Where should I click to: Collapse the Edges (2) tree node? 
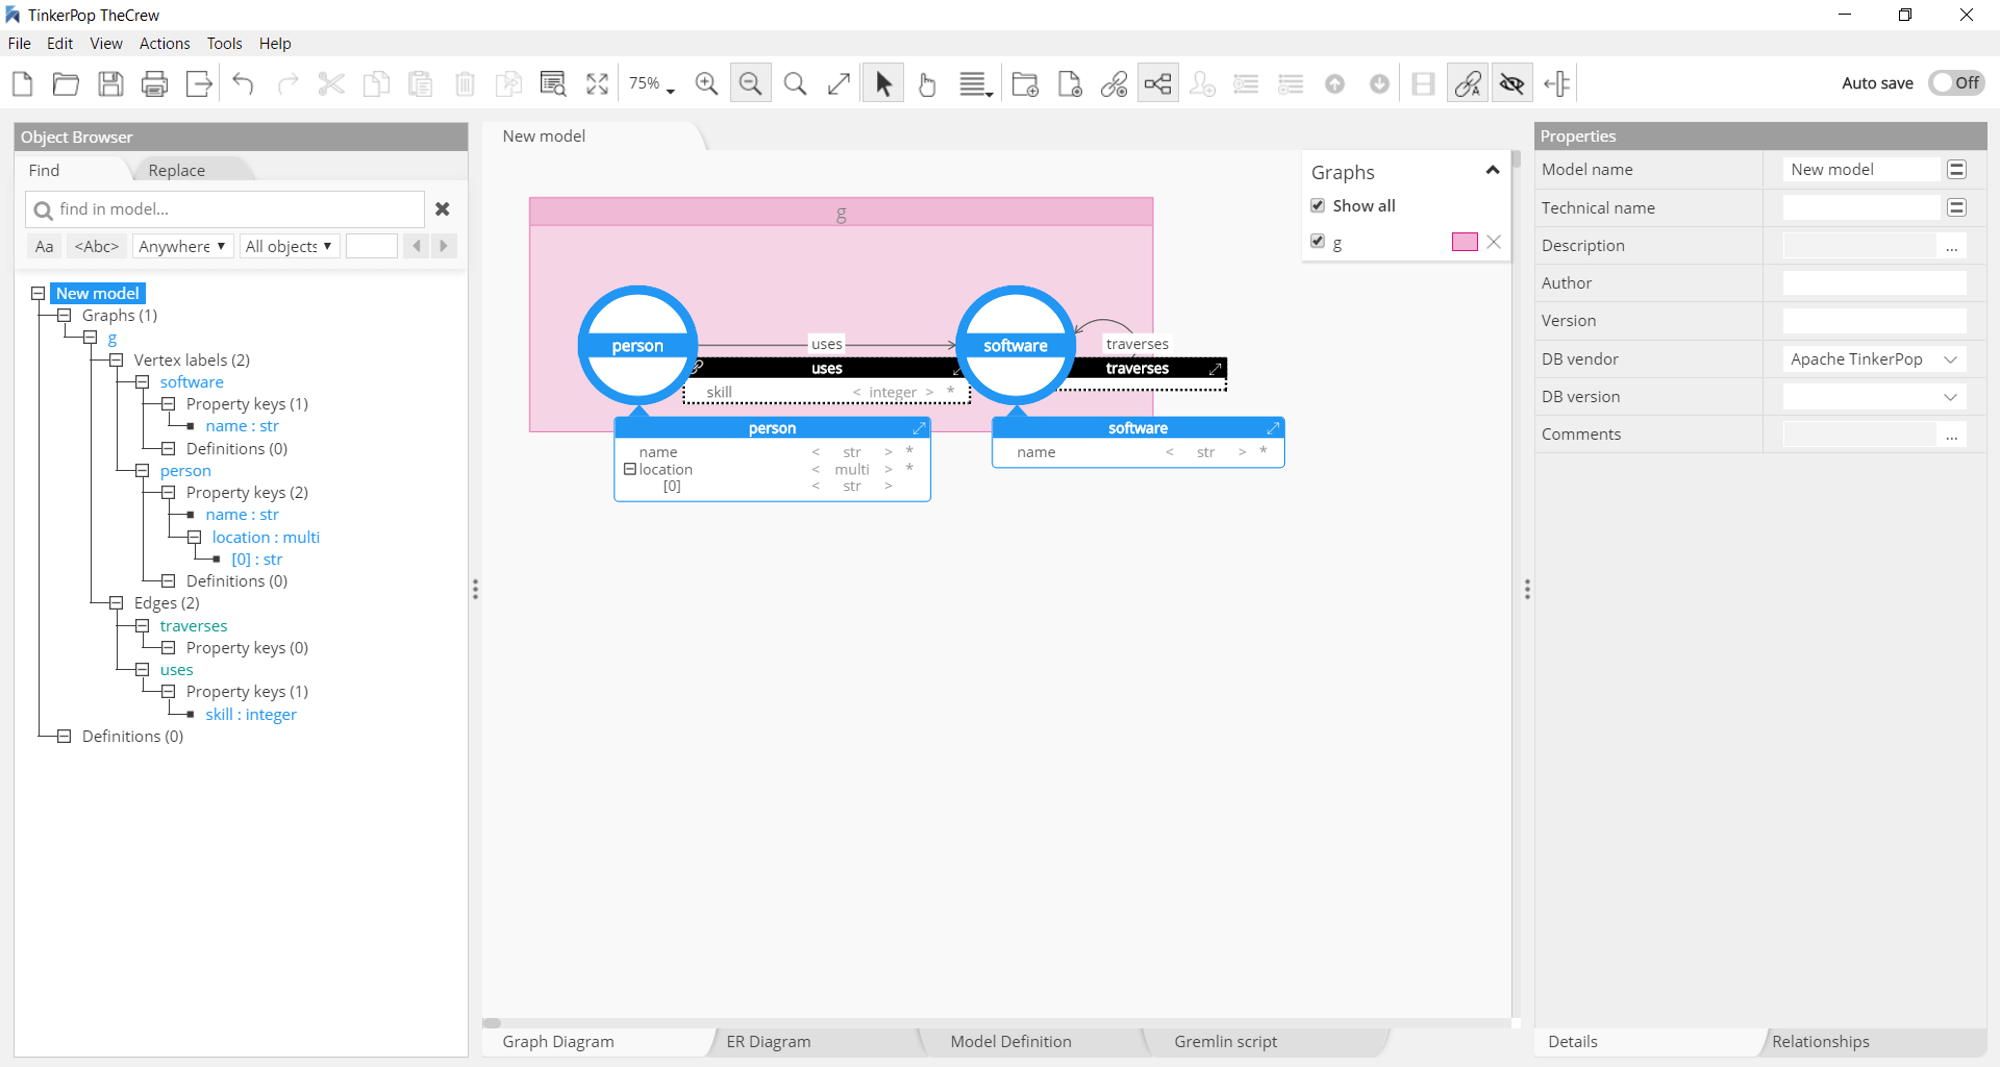116,603
